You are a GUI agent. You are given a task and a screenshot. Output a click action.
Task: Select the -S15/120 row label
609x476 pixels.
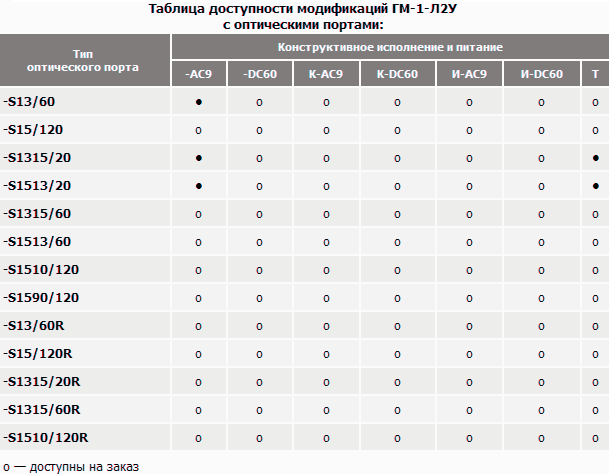click(x=33, y=130)
